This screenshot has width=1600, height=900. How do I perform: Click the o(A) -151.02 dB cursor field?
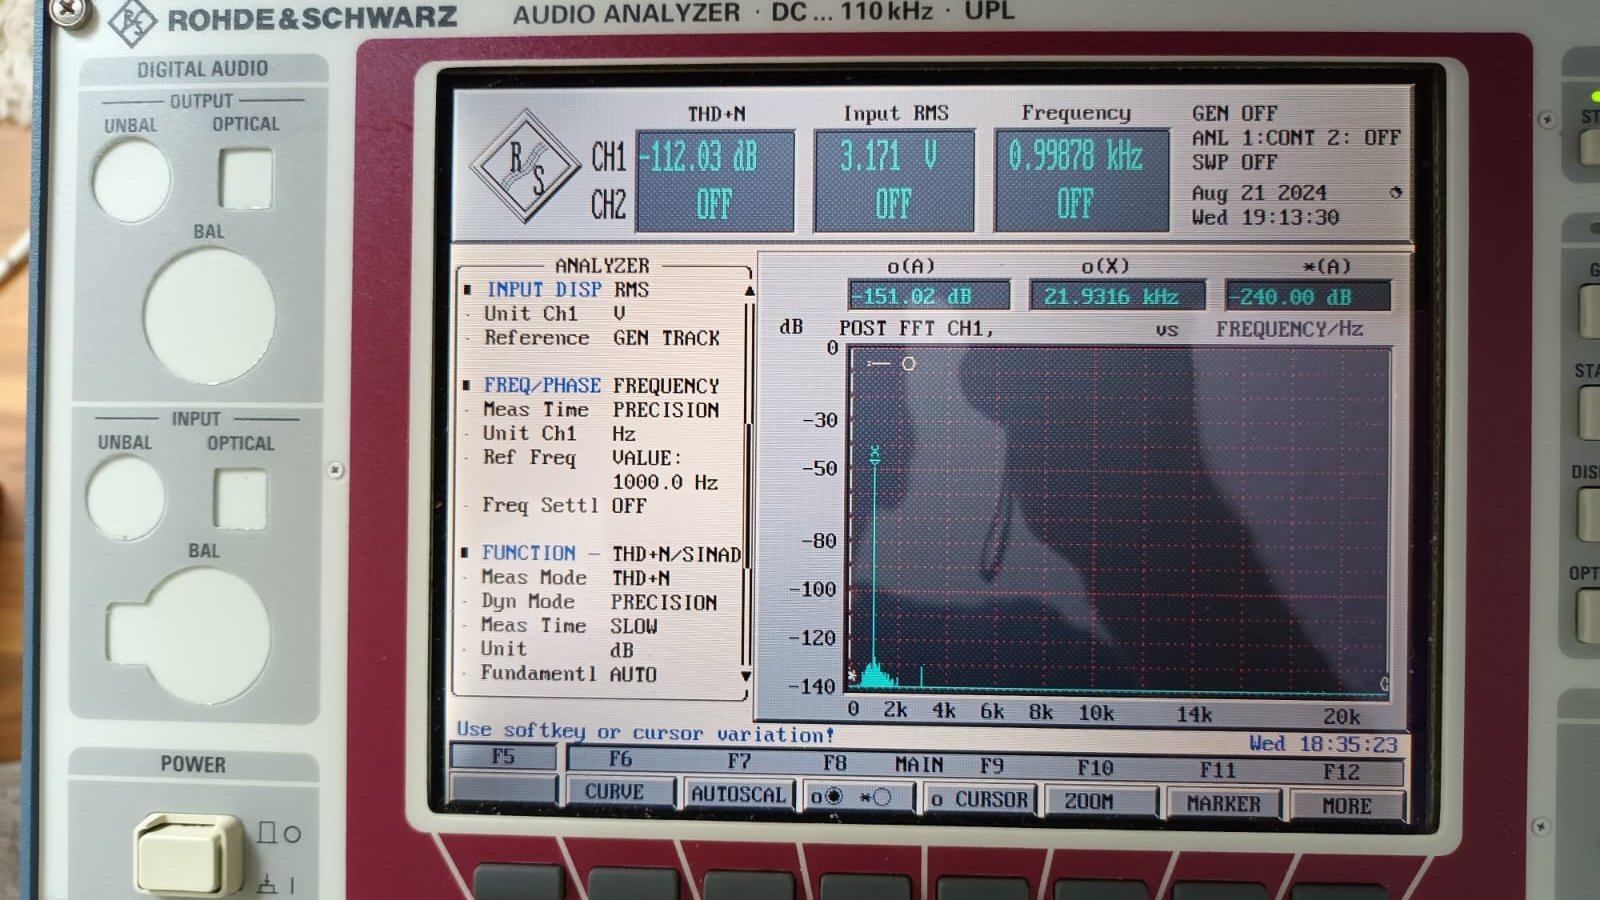[x=929, y=296]
